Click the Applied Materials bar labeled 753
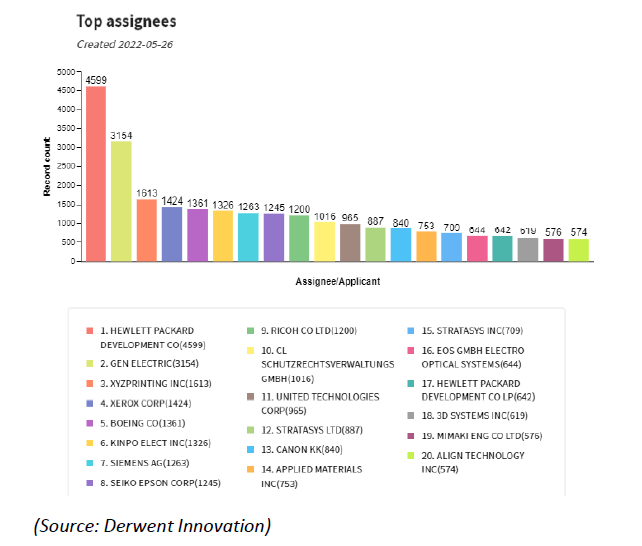 [427, 246]
